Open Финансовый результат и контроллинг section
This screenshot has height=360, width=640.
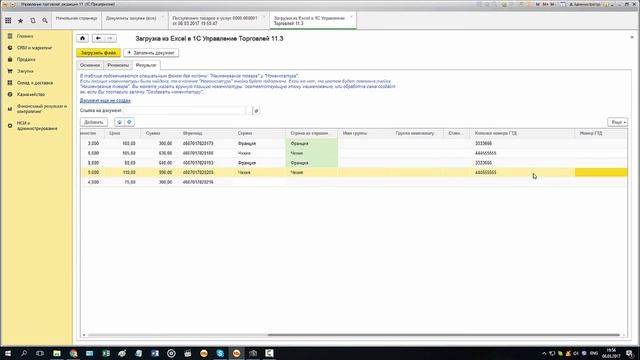[42, 109]
